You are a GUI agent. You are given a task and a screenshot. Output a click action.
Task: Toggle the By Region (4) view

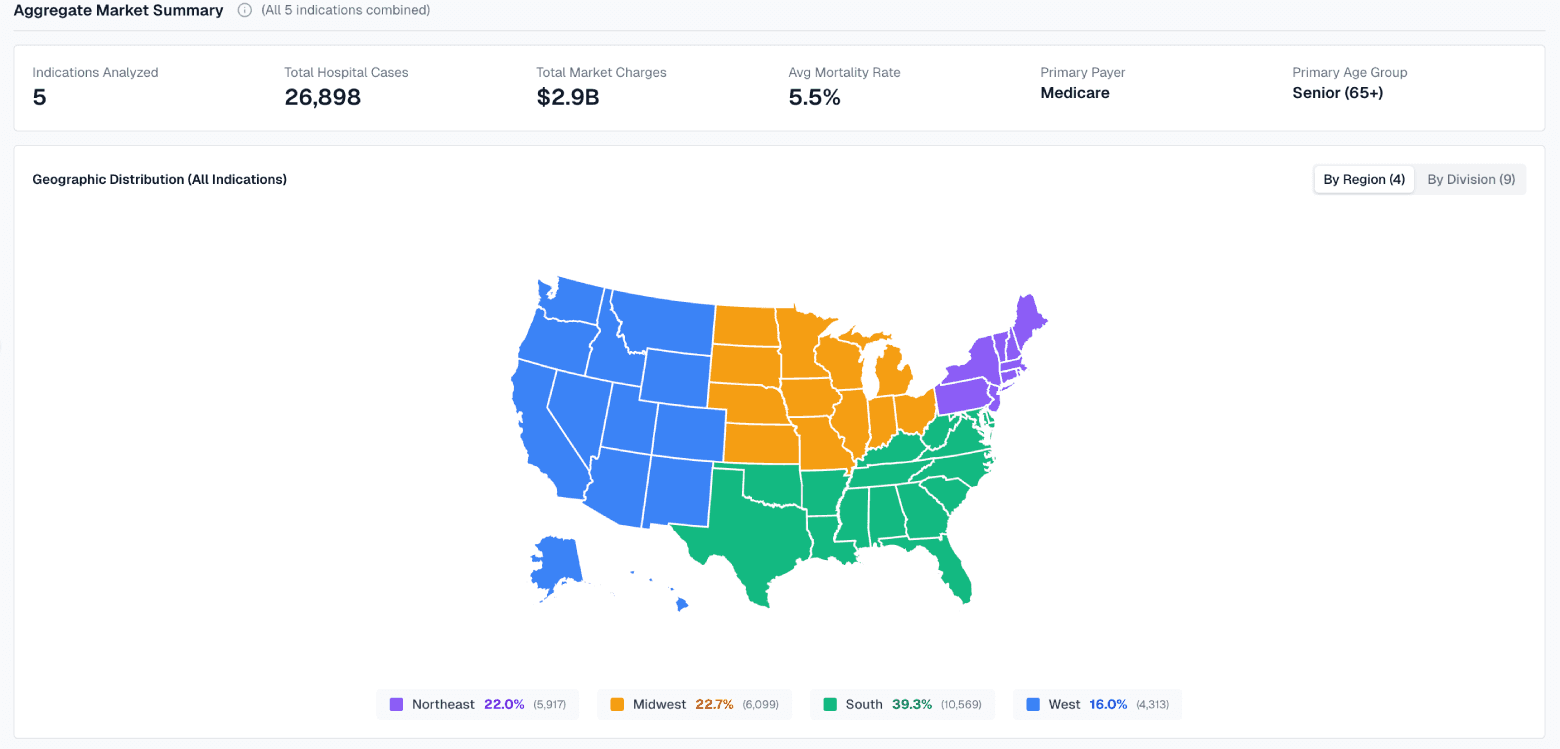click(1363, 179)
